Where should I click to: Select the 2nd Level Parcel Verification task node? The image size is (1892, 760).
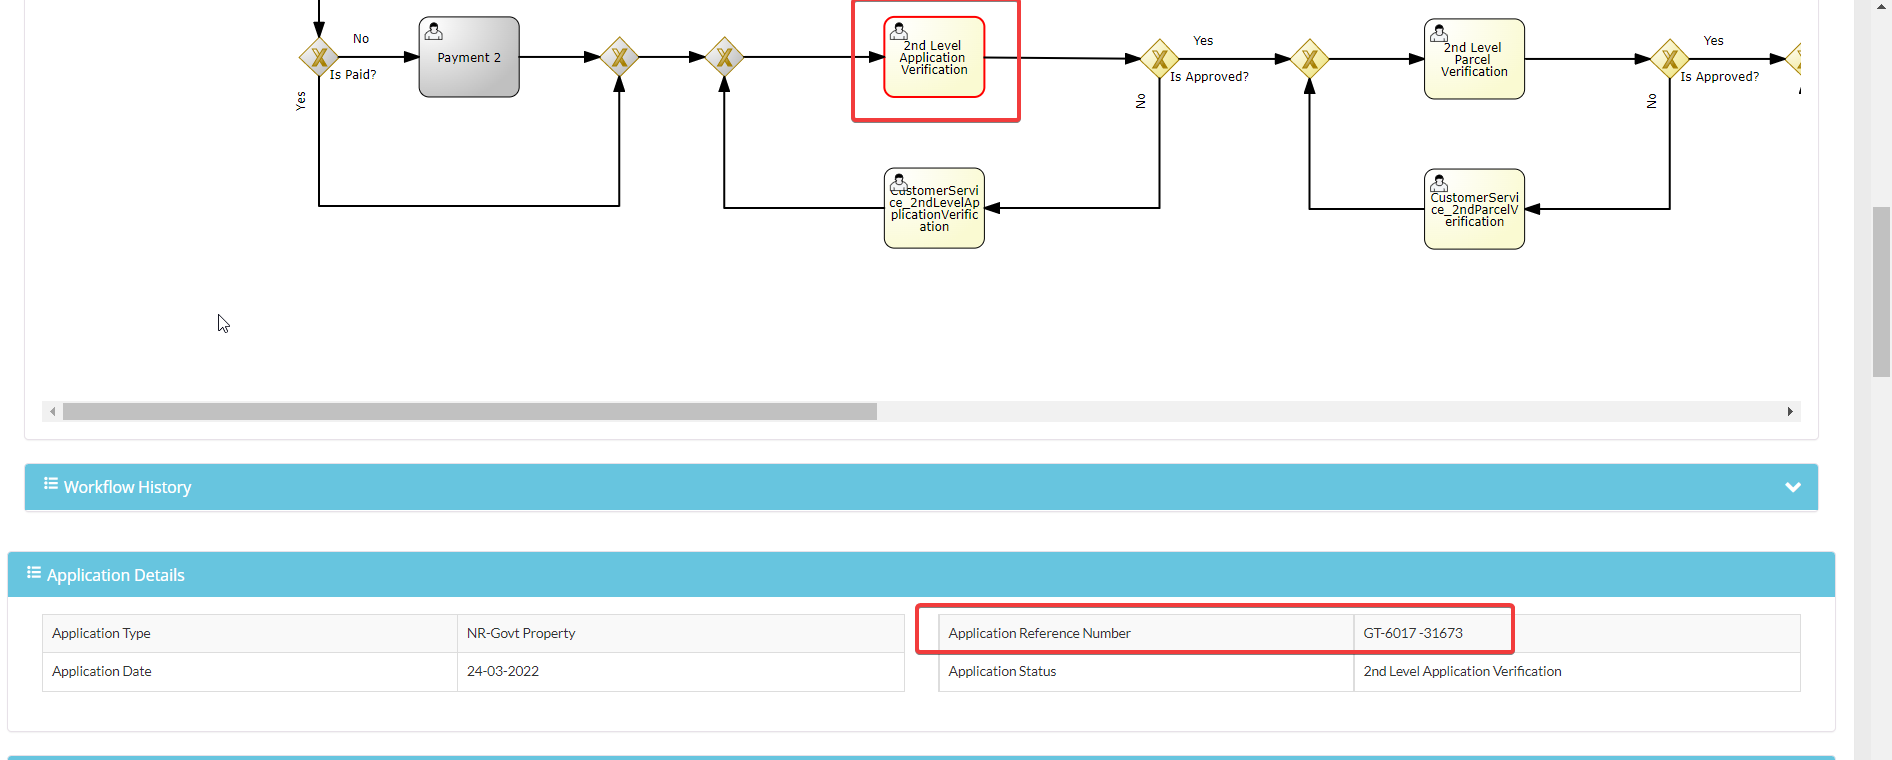coord(1474,59)
